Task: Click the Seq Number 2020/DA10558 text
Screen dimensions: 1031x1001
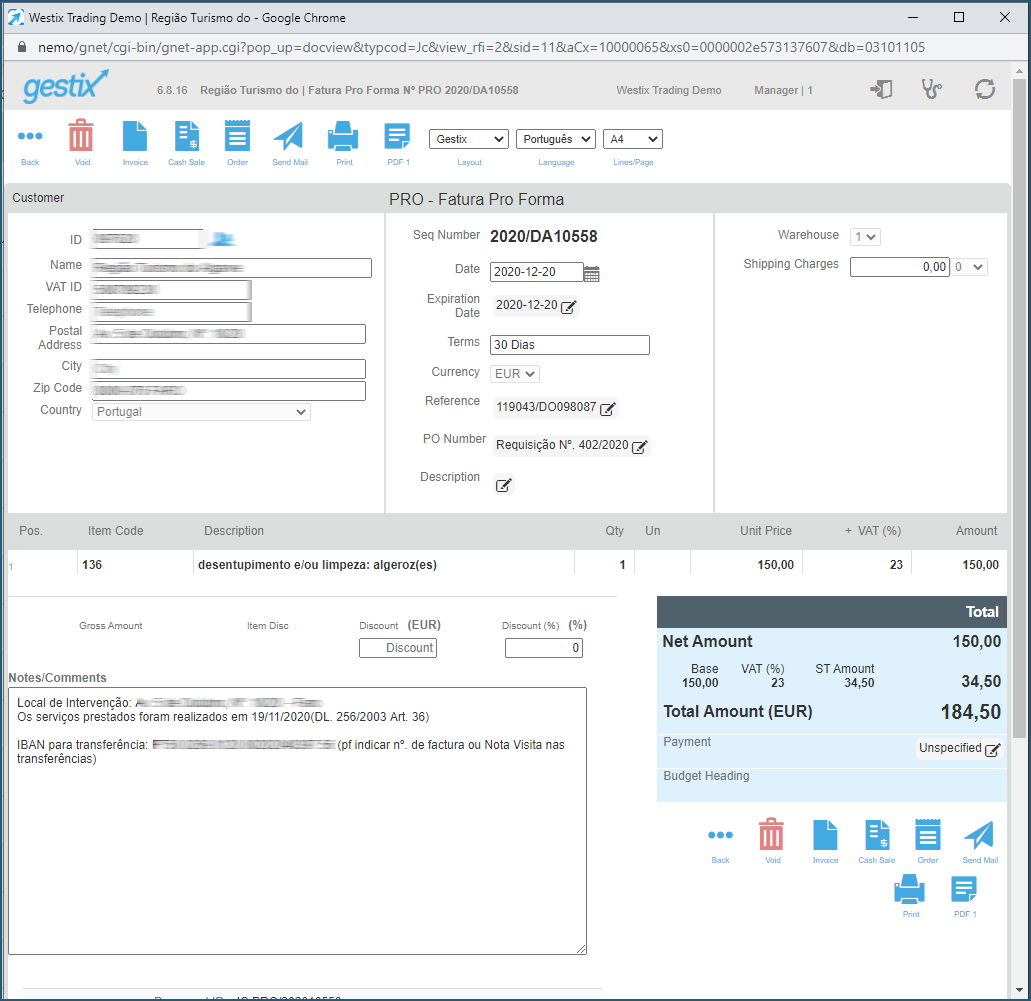Action: pyautogui.click(x=544, y=237)
